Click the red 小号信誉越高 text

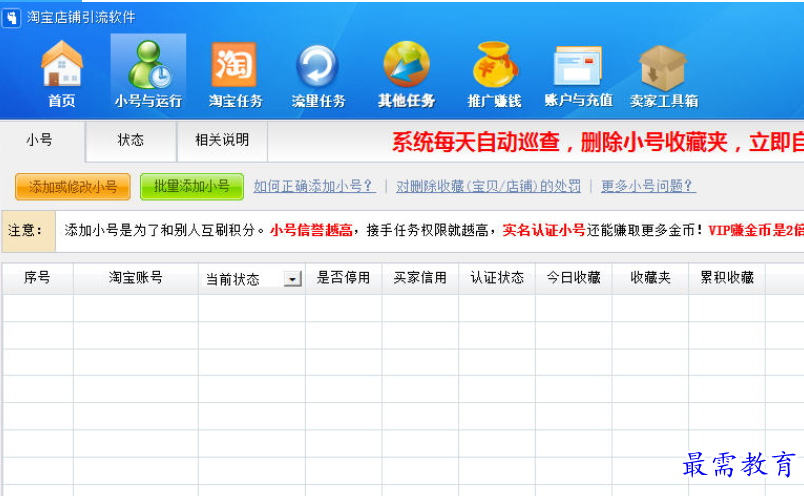(x=311, y=230)
